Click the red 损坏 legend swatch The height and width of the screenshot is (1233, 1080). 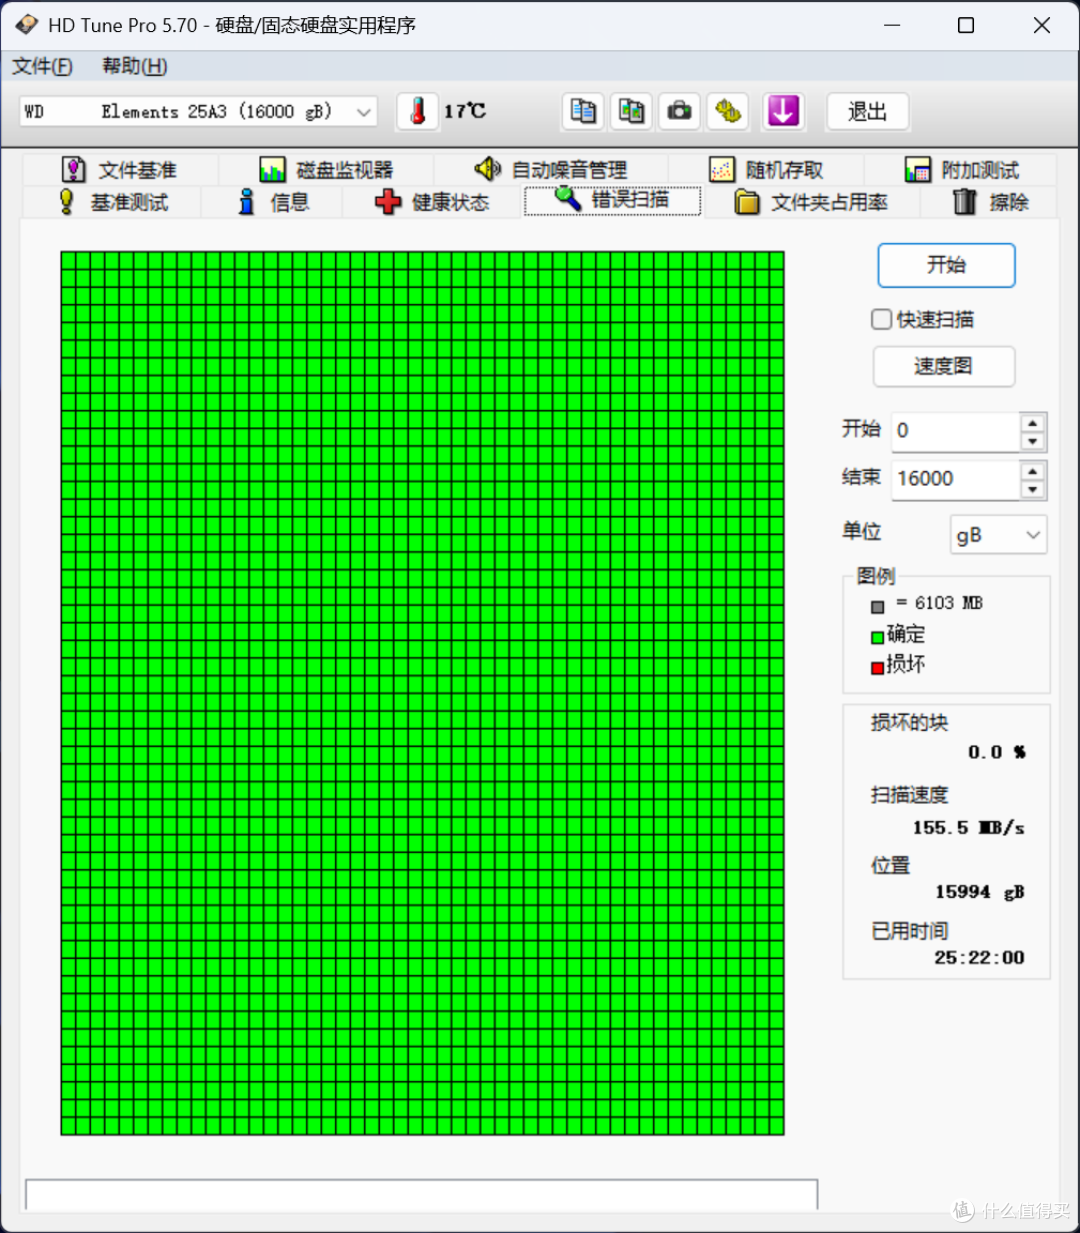(877, 668)
